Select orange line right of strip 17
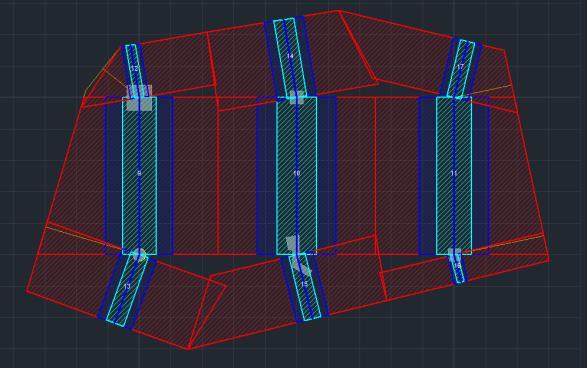This screenshot has width=587, height=368. click(489, 90)
